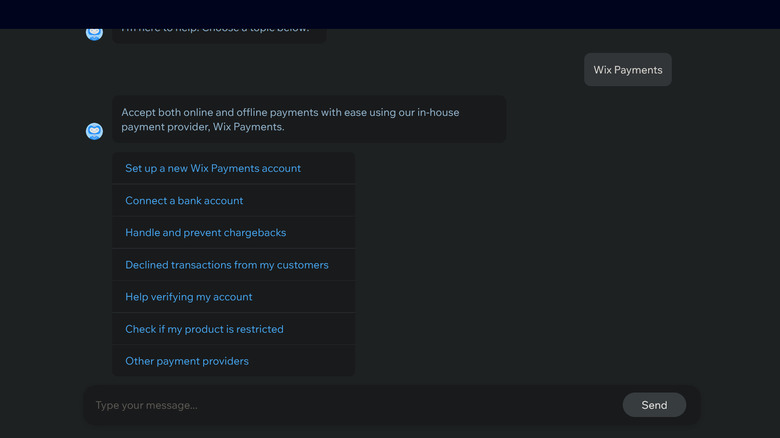The width and height of the screenshot is (780, 438).
Task: Choose the 'Connect a bank account' option
Action: coord(234,201)
